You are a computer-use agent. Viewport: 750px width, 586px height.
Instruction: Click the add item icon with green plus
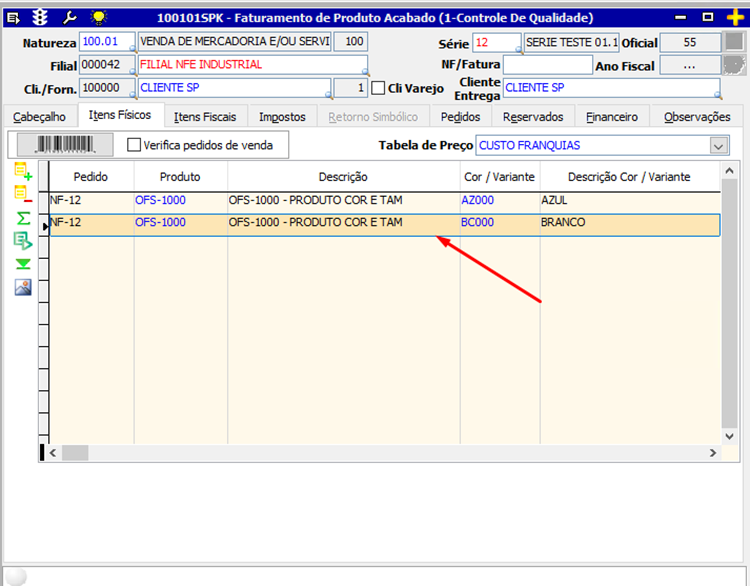coord(23,171)
